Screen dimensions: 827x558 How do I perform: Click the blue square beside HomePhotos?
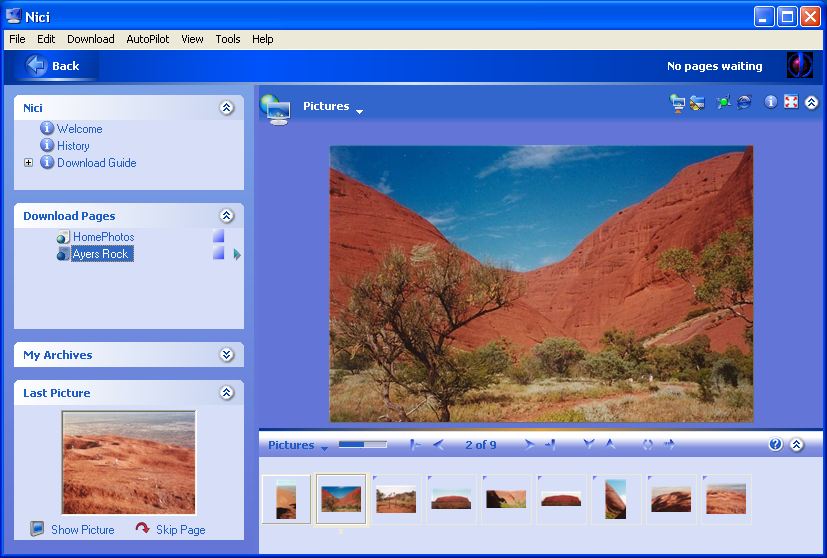pyautogui.click(x=218, y=236)
